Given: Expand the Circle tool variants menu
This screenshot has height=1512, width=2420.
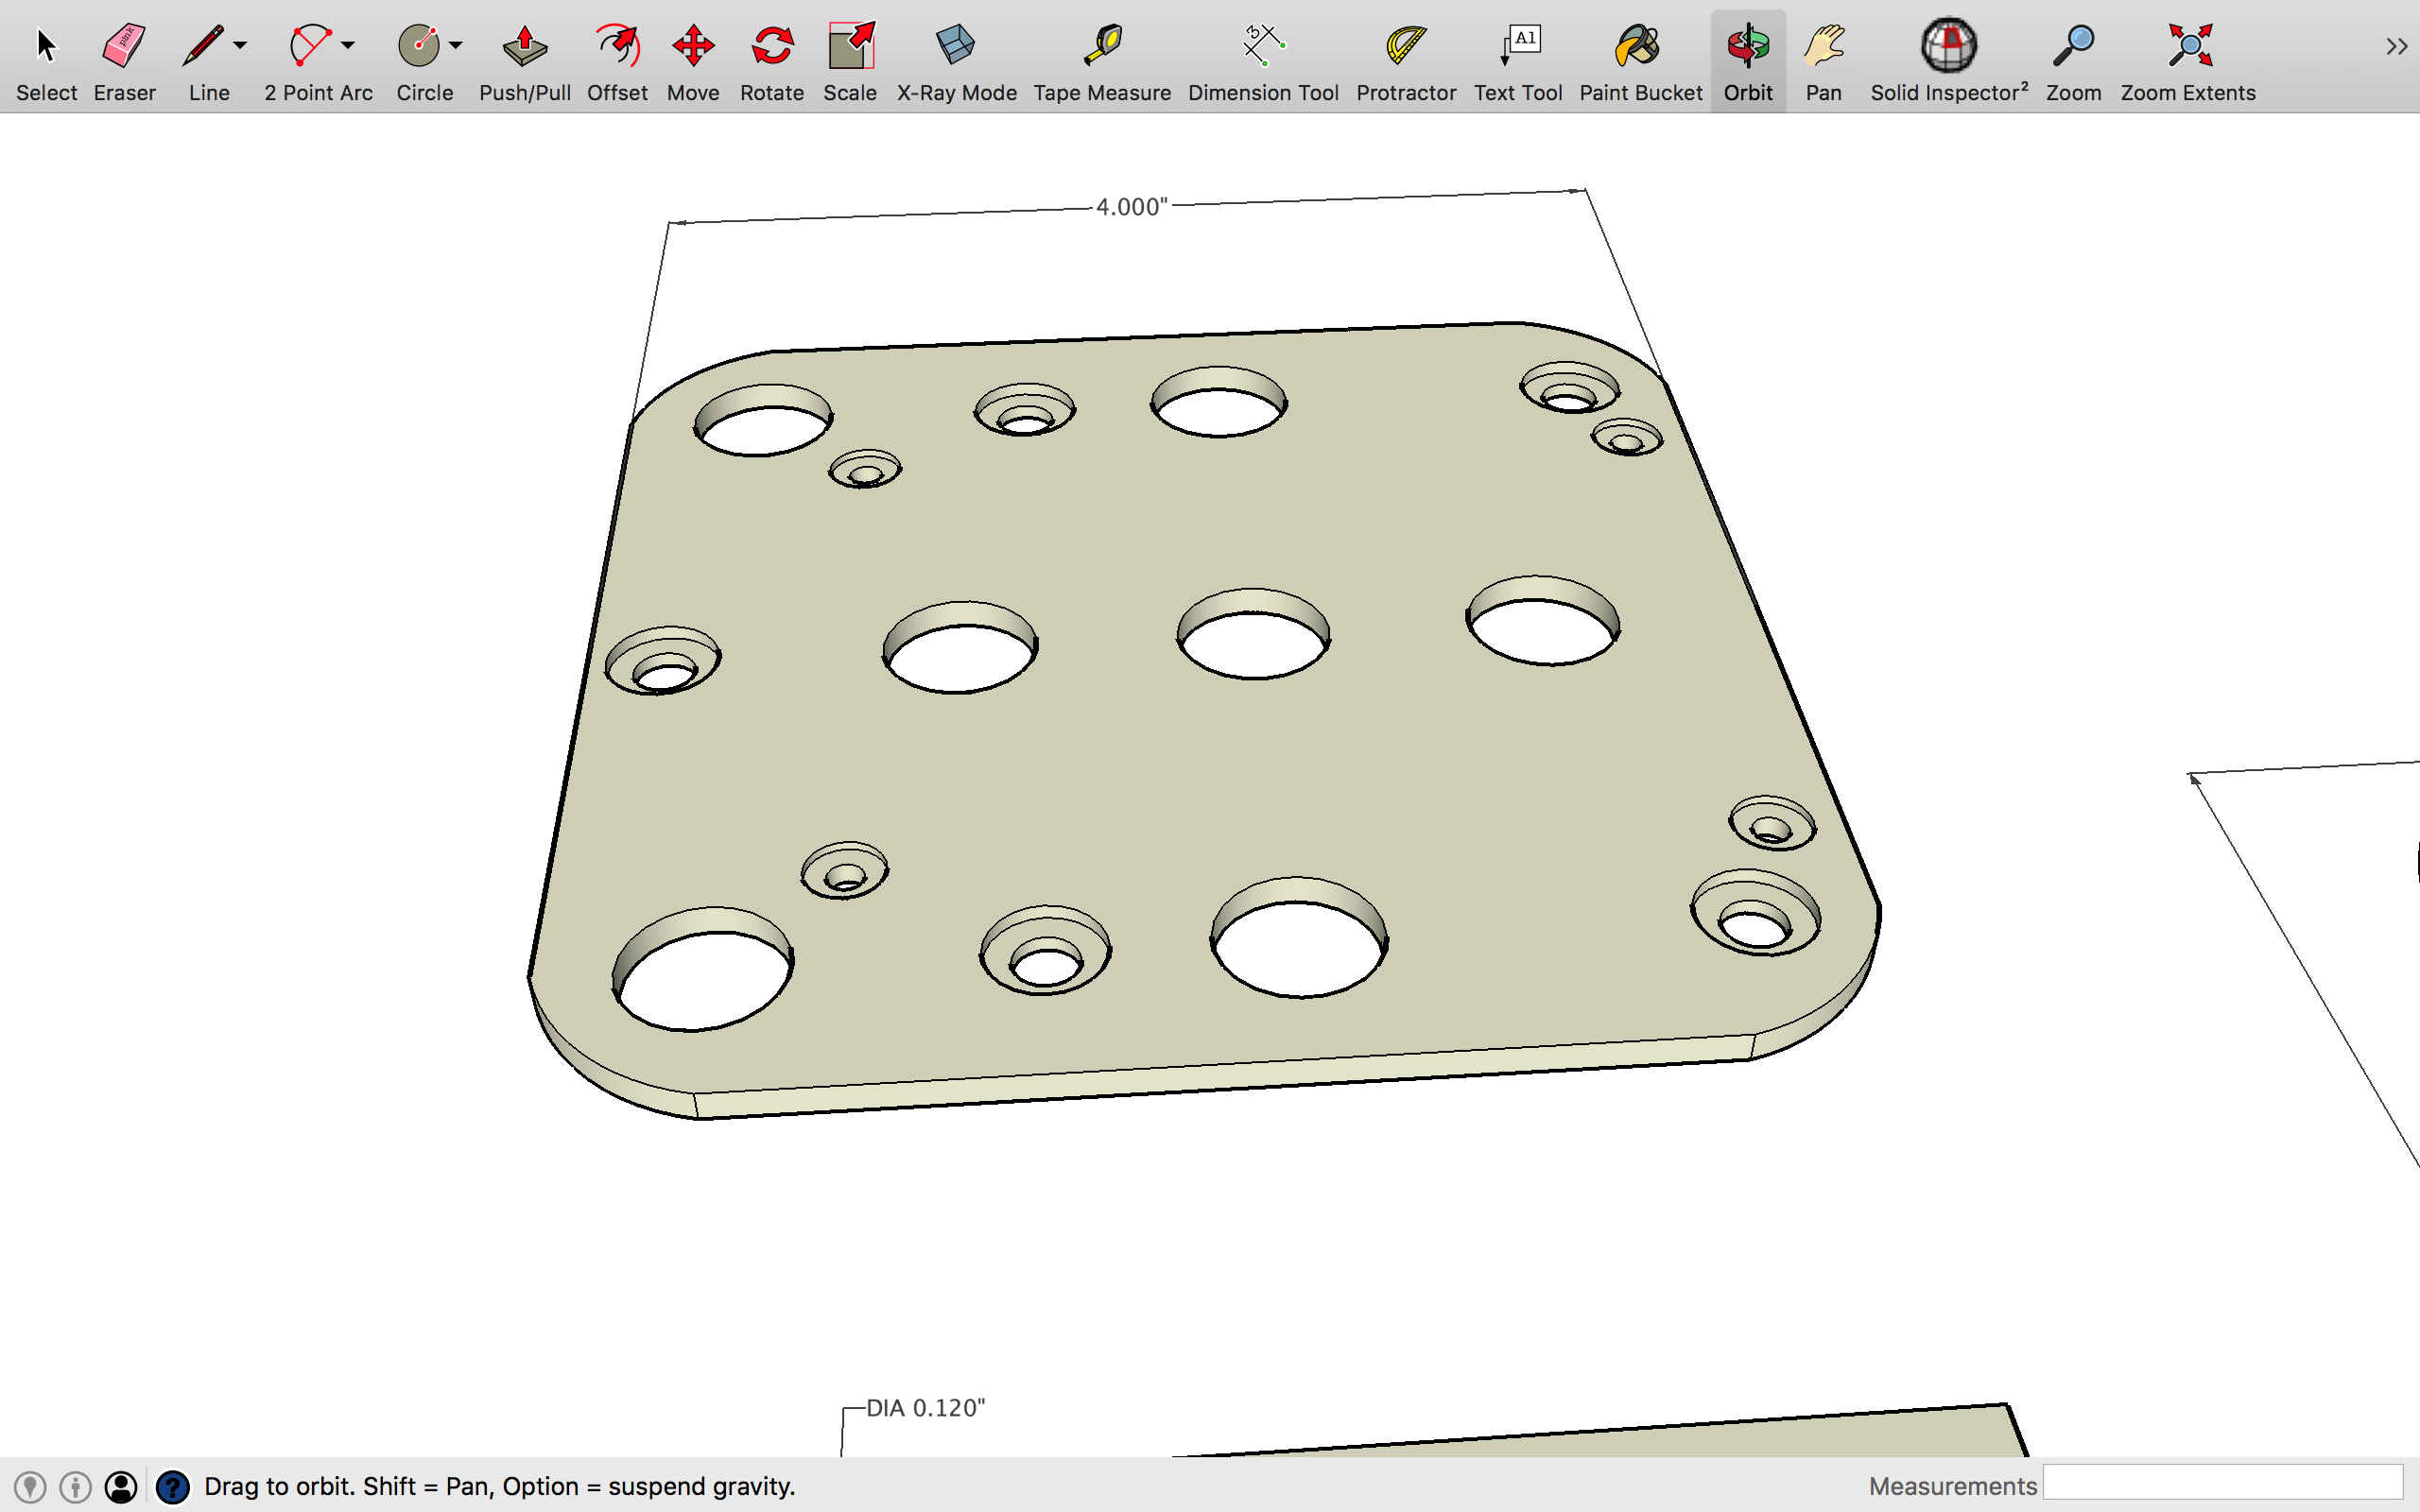Looking at the screenshot, I should click(456, 45).
